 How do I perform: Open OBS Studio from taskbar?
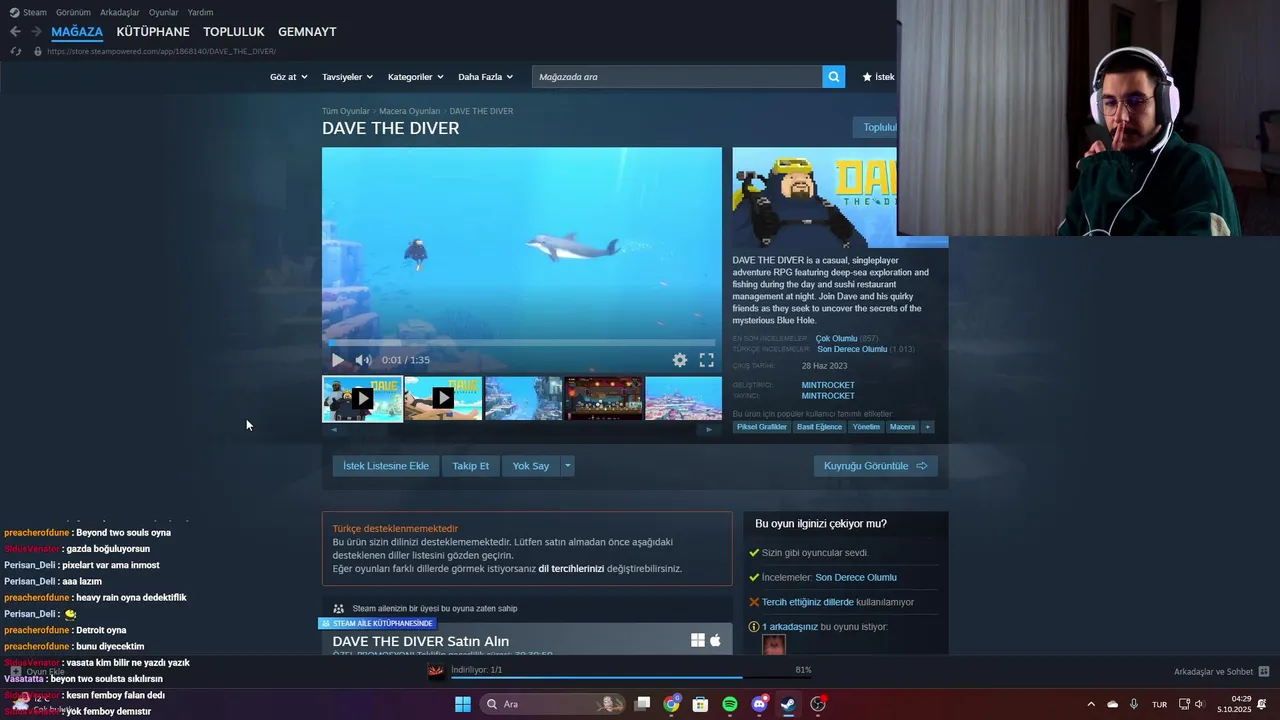click(818, 704)
